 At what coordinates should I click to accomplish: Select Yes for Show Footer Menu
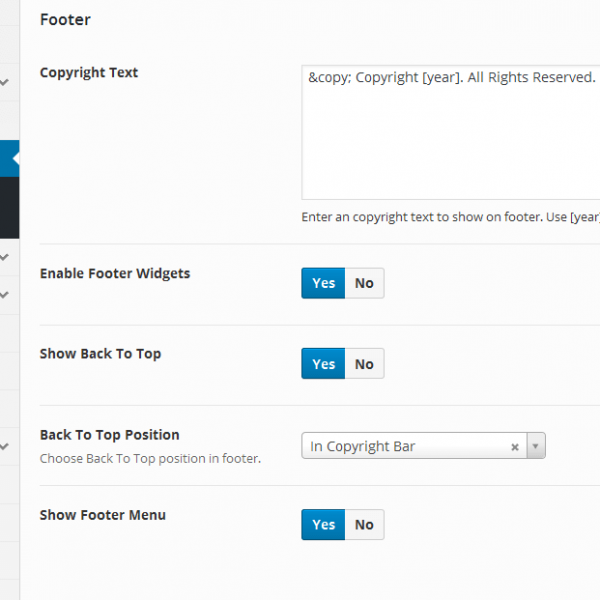(x=323, y=525)
